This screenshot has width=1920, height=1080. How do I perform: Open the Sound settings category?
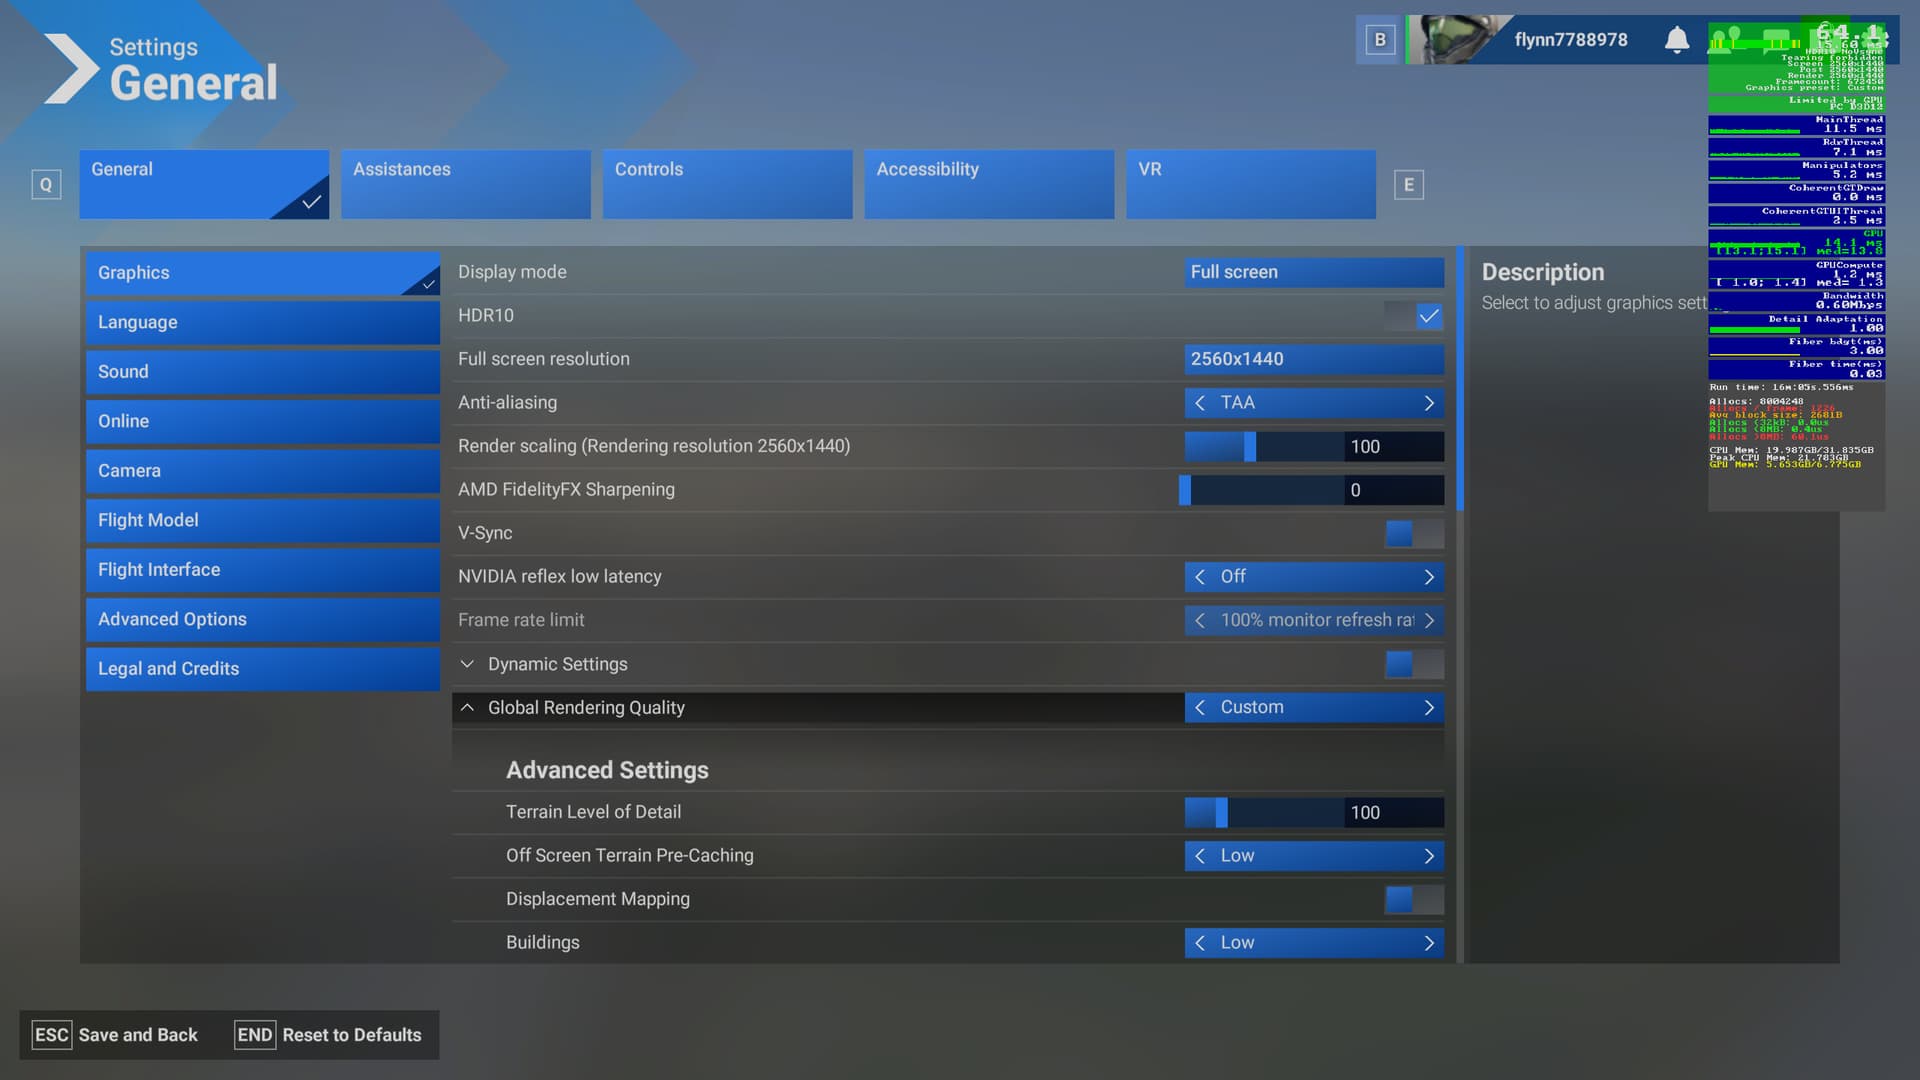pyautogui.click(x=262, y=372)
